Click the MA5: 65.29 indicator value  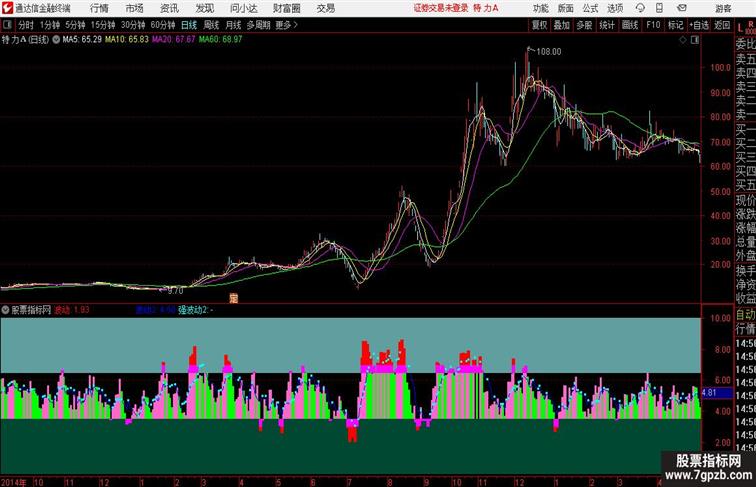(82, 40)
